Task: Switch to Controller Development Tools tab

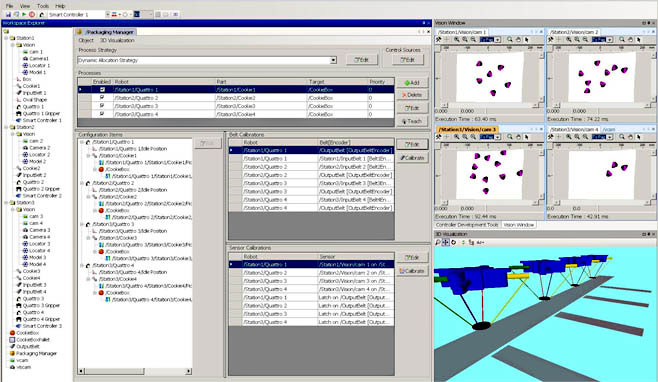Action: coord(467,225)
